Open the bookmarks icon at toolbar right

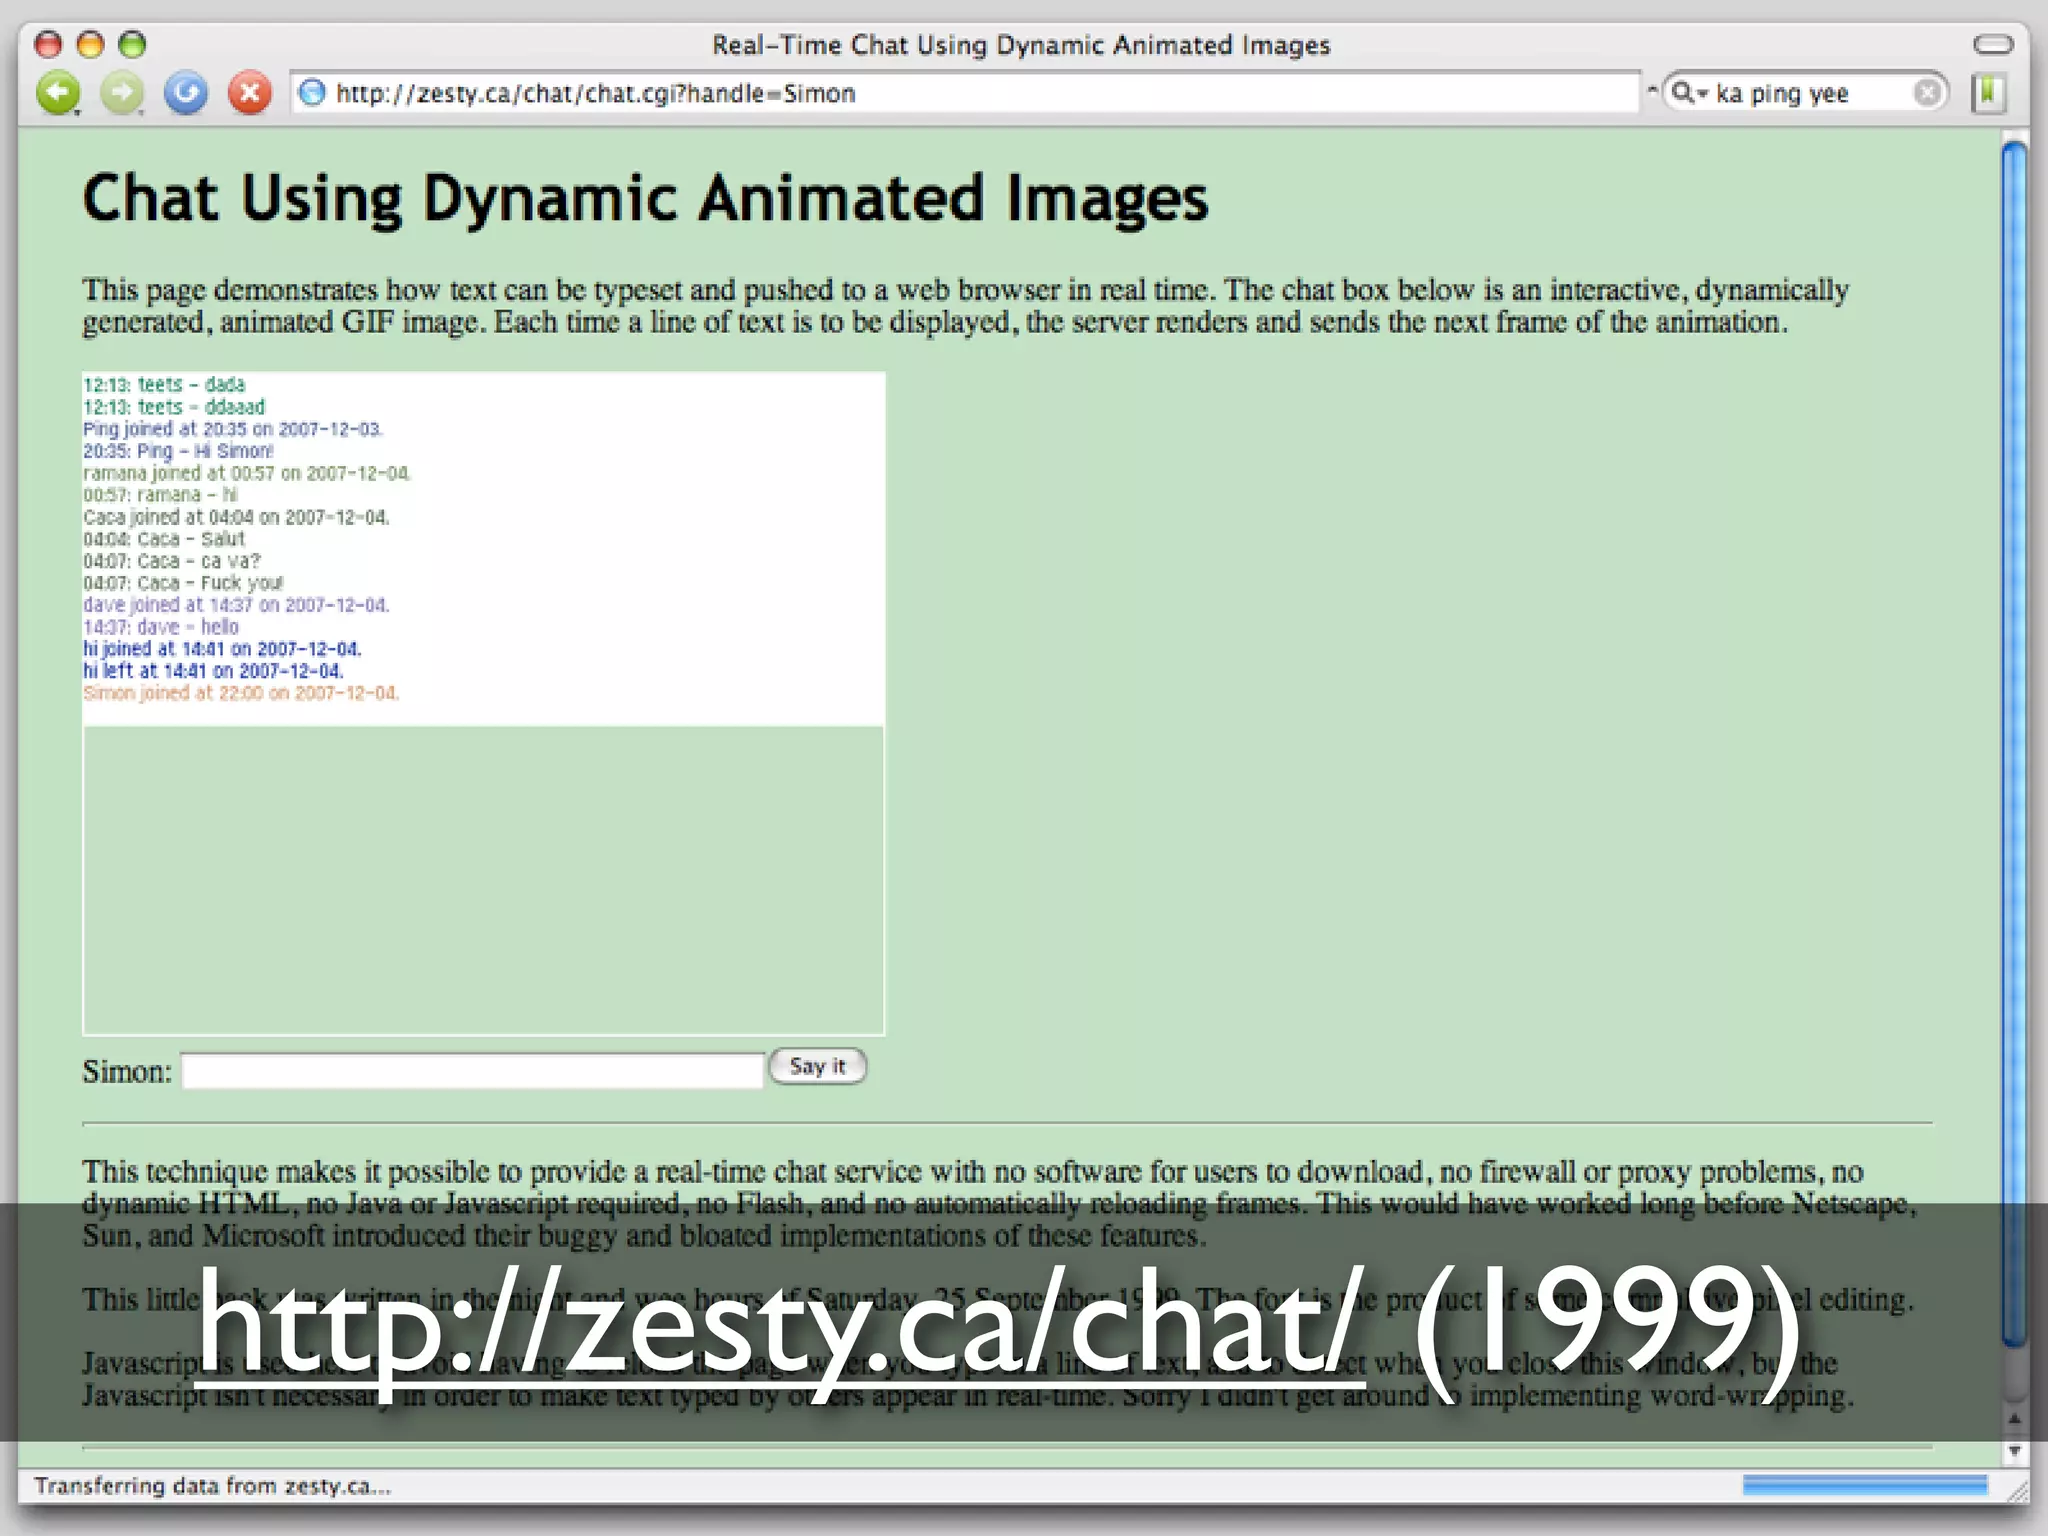[x=1988, y=94]
